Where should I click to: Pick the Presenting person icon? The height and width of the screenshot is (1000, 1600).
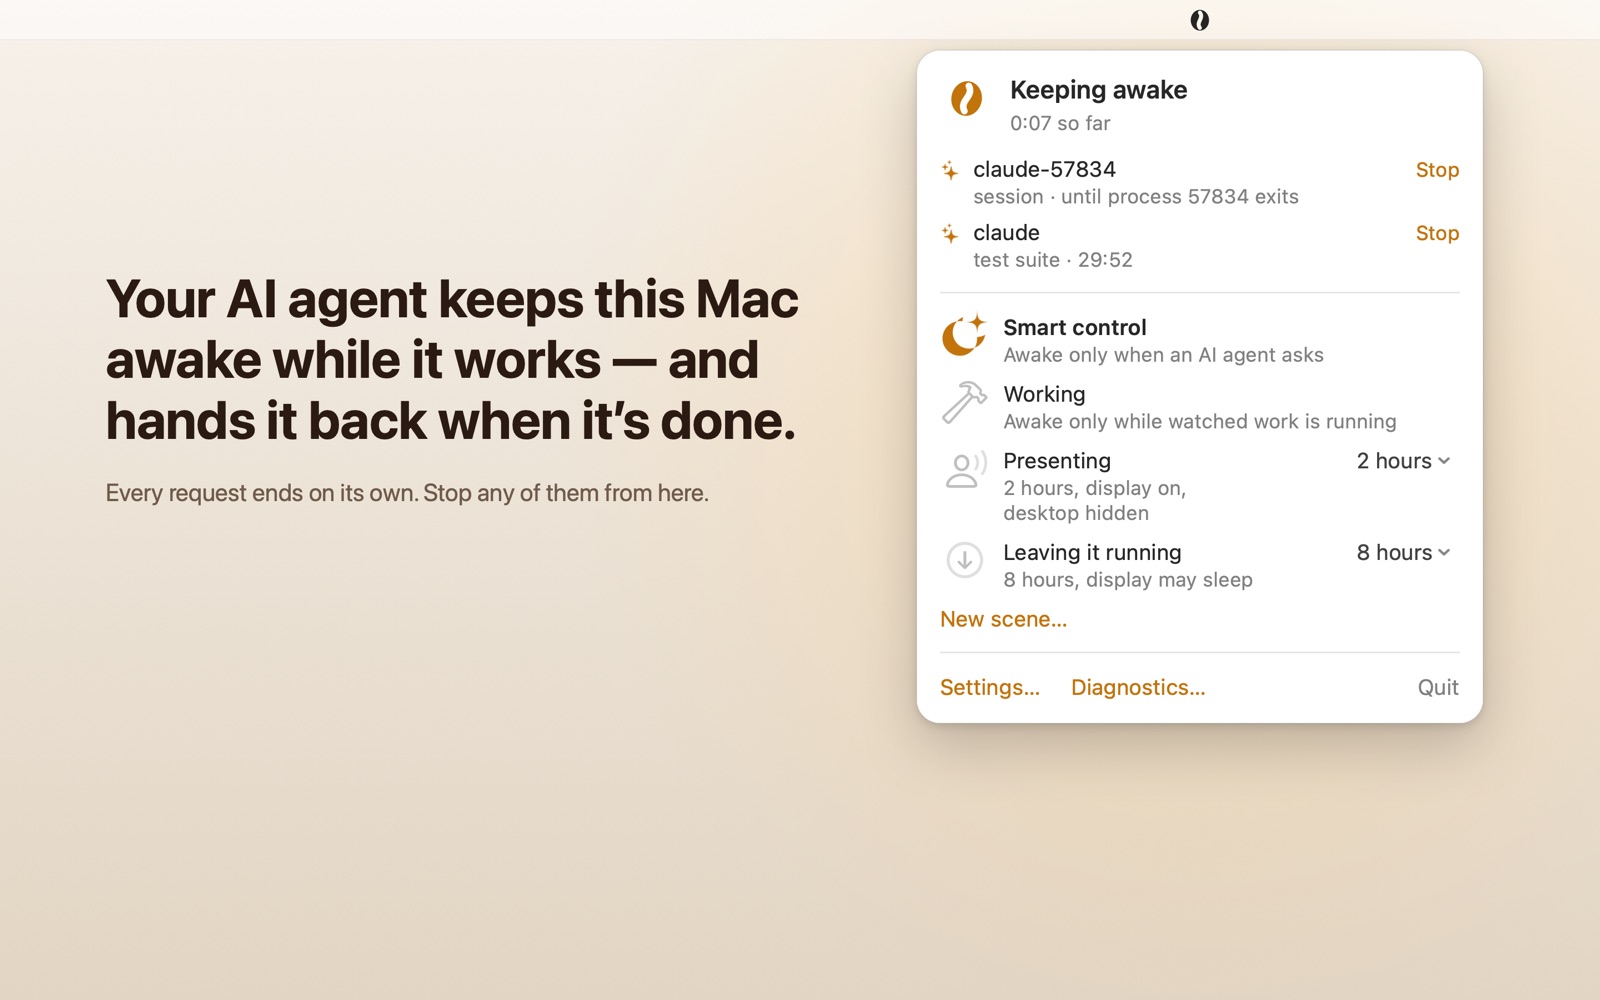[x=964, y=469]
